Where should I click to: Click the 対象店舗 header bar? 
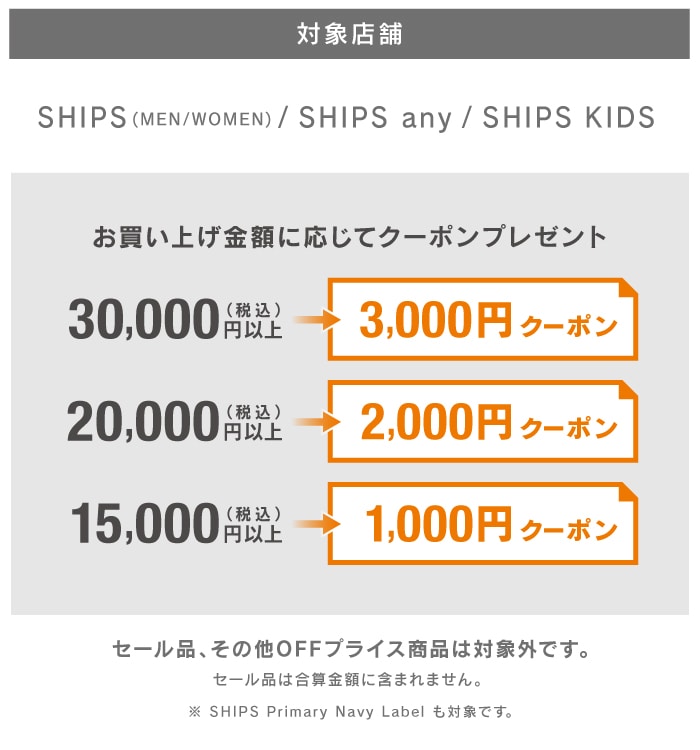coord(349,34)
